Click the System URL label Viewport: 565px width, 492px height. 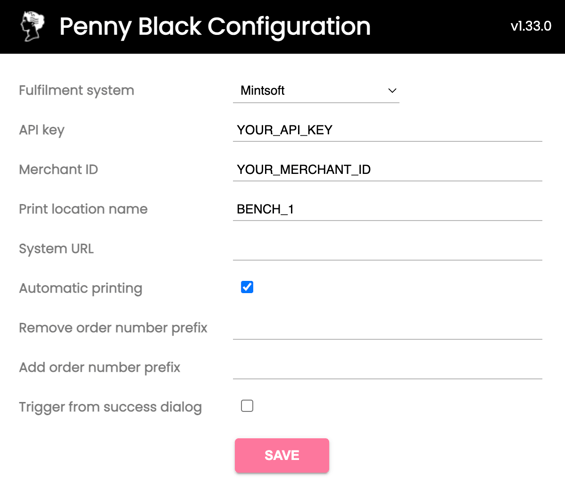56,249
